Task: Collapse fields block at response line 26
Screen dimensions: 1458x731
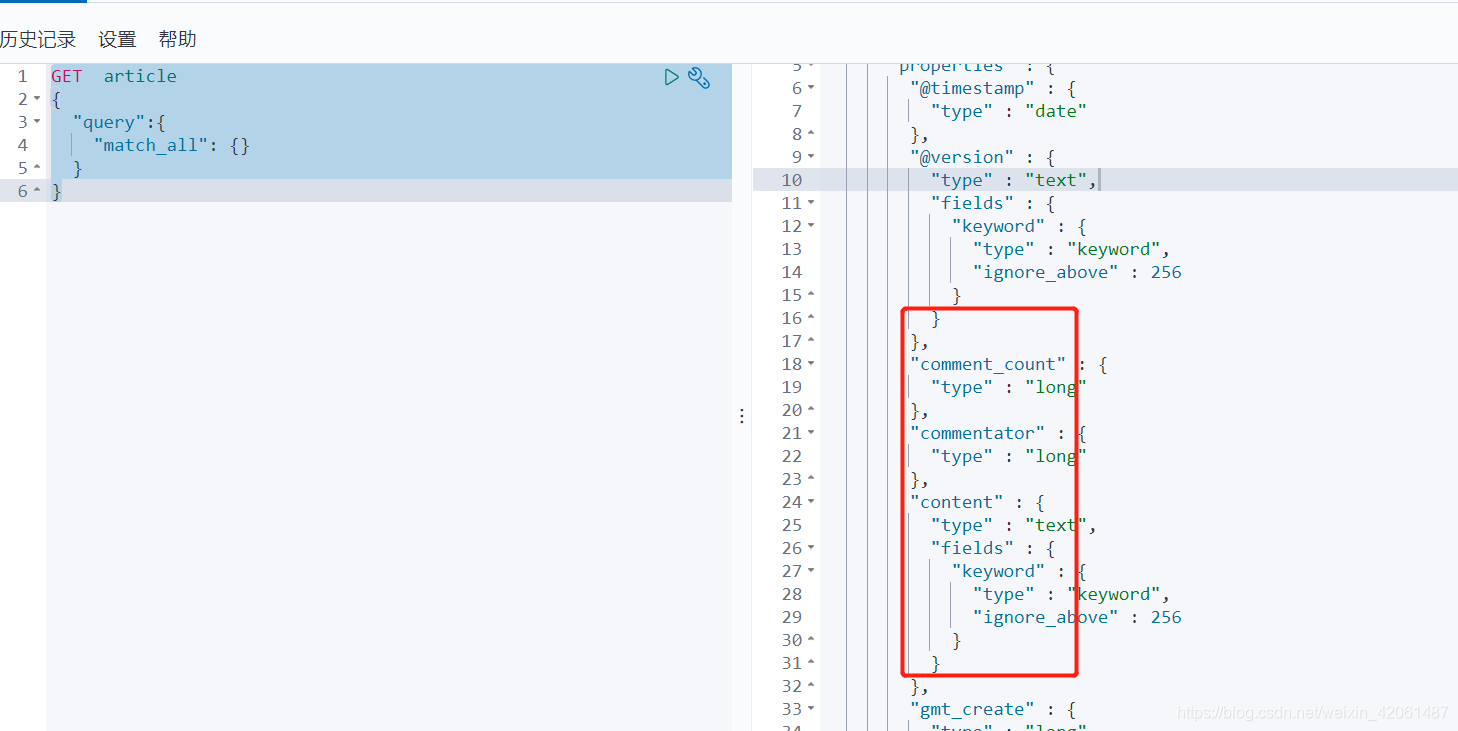Action: (x=811, y=548)
